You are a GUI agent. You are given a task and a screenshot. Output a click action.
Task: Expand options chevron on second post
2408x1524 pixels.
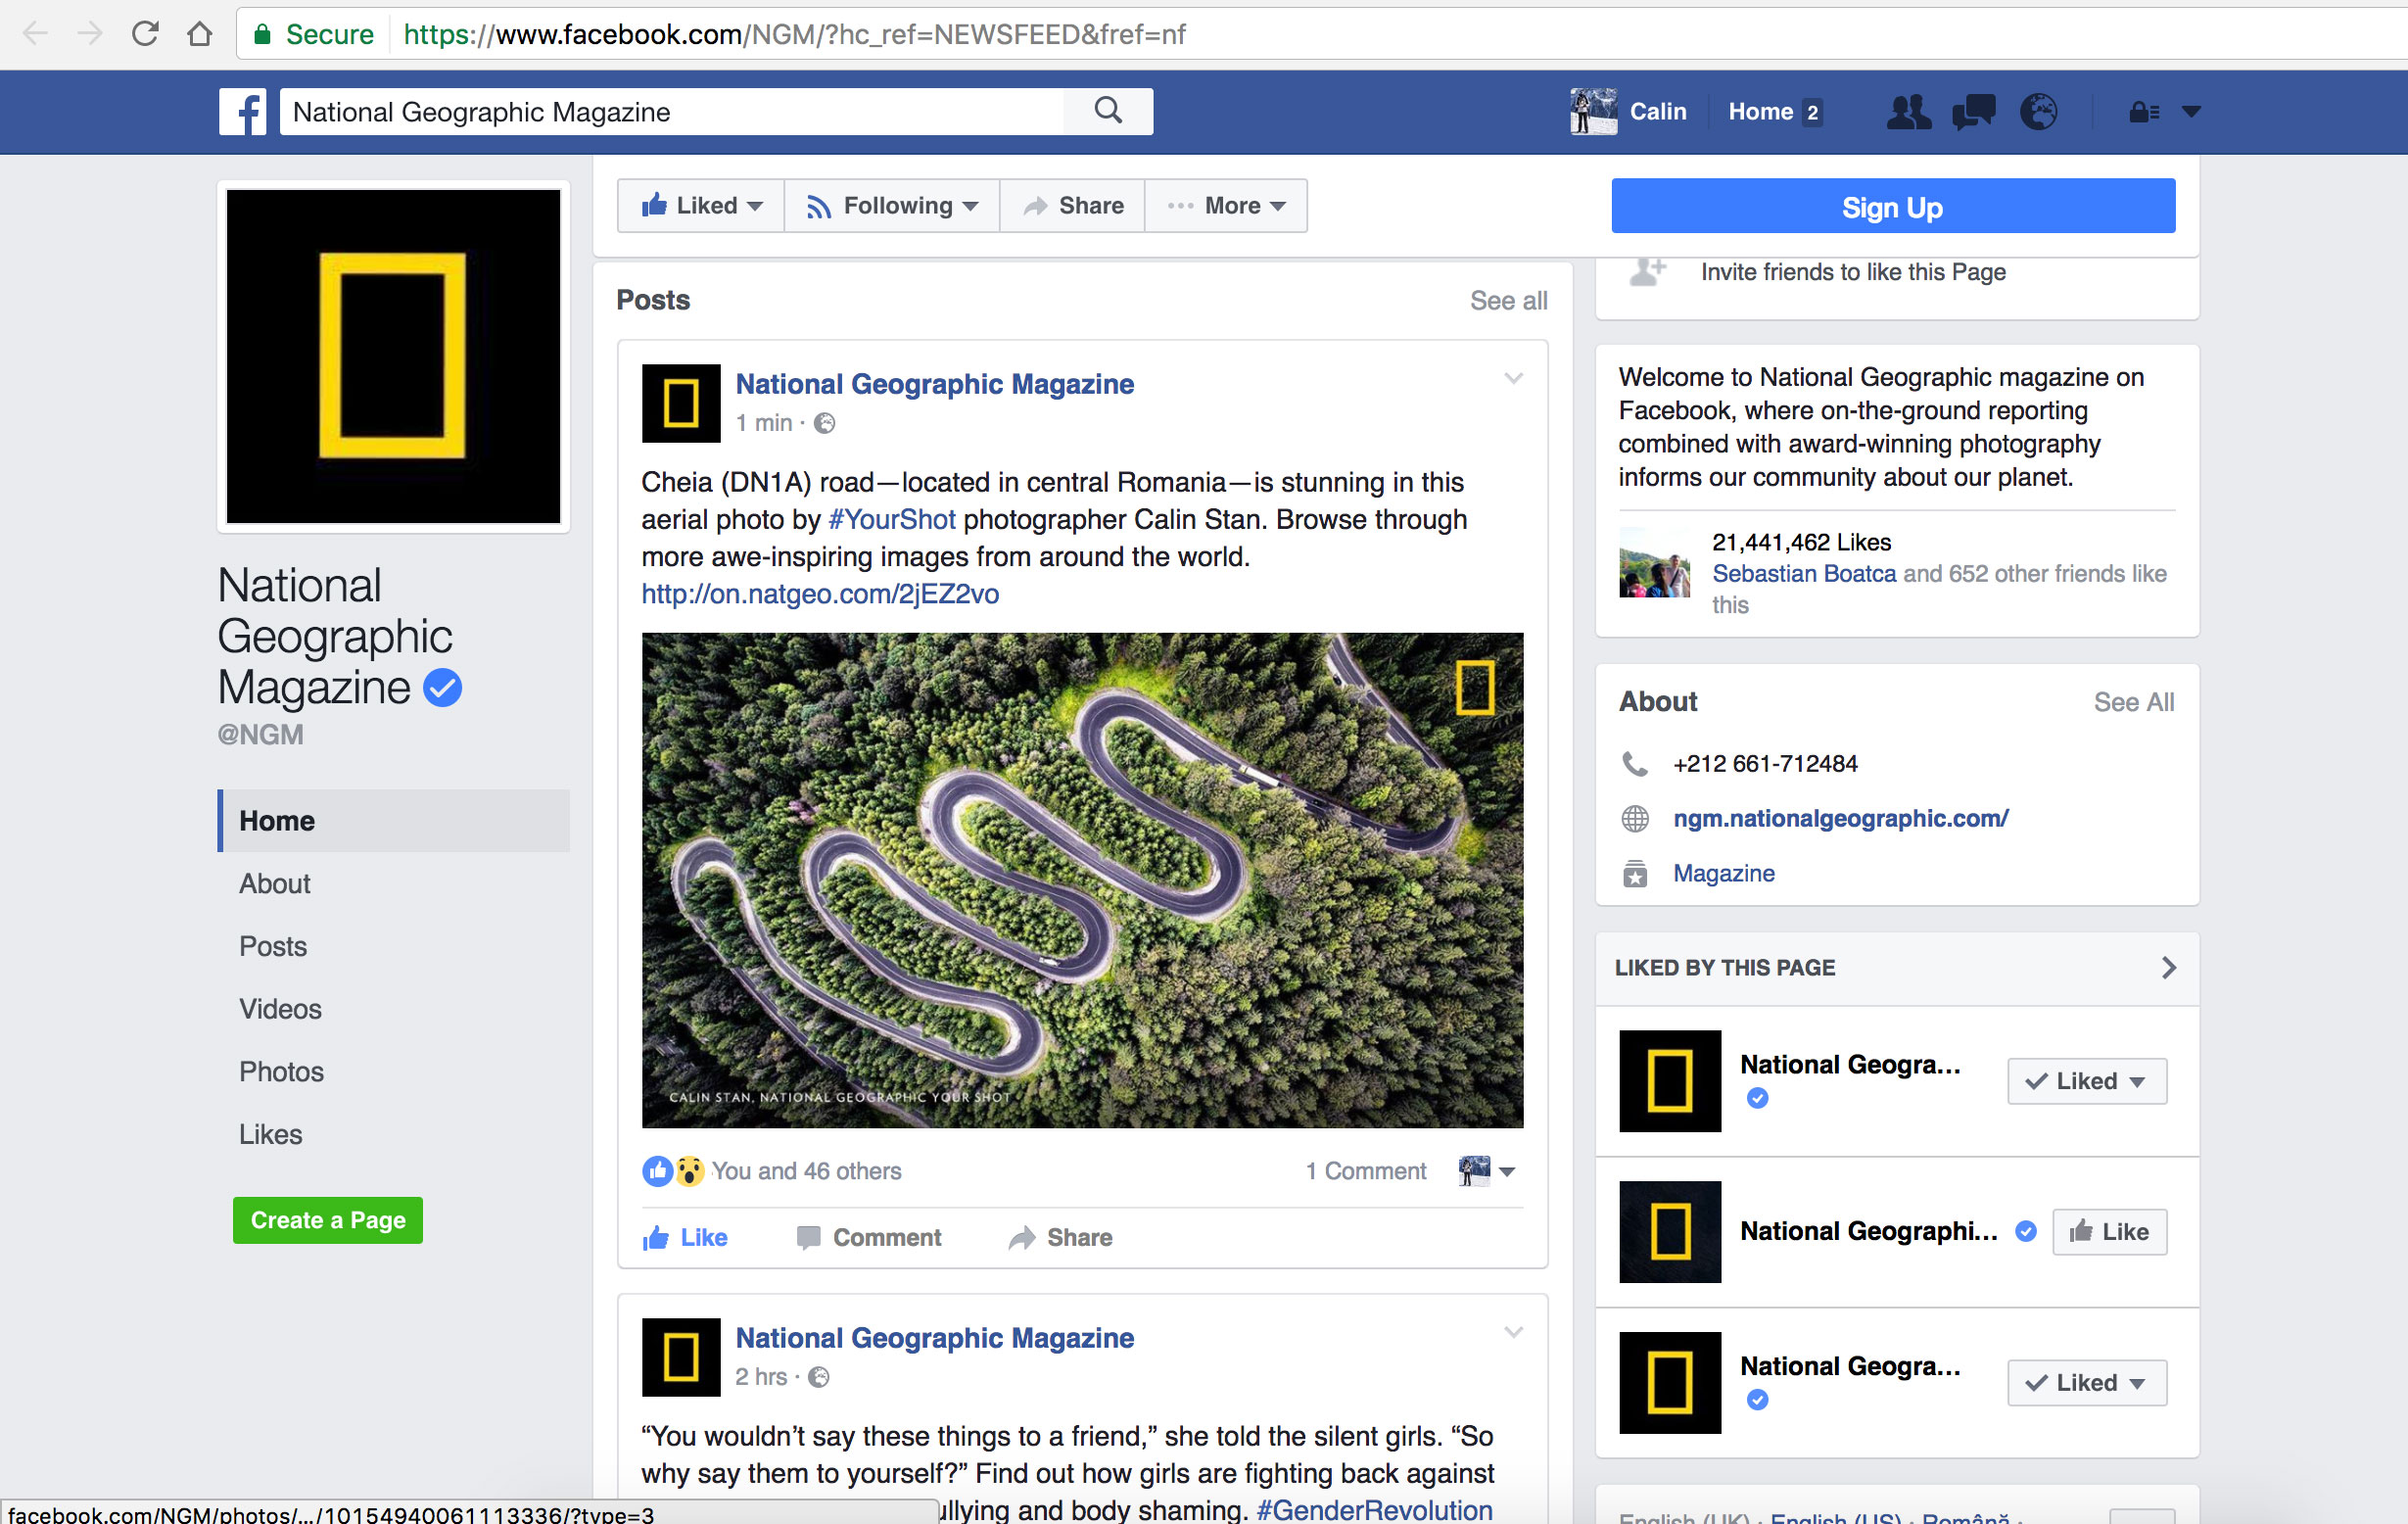point(1513,1332)
